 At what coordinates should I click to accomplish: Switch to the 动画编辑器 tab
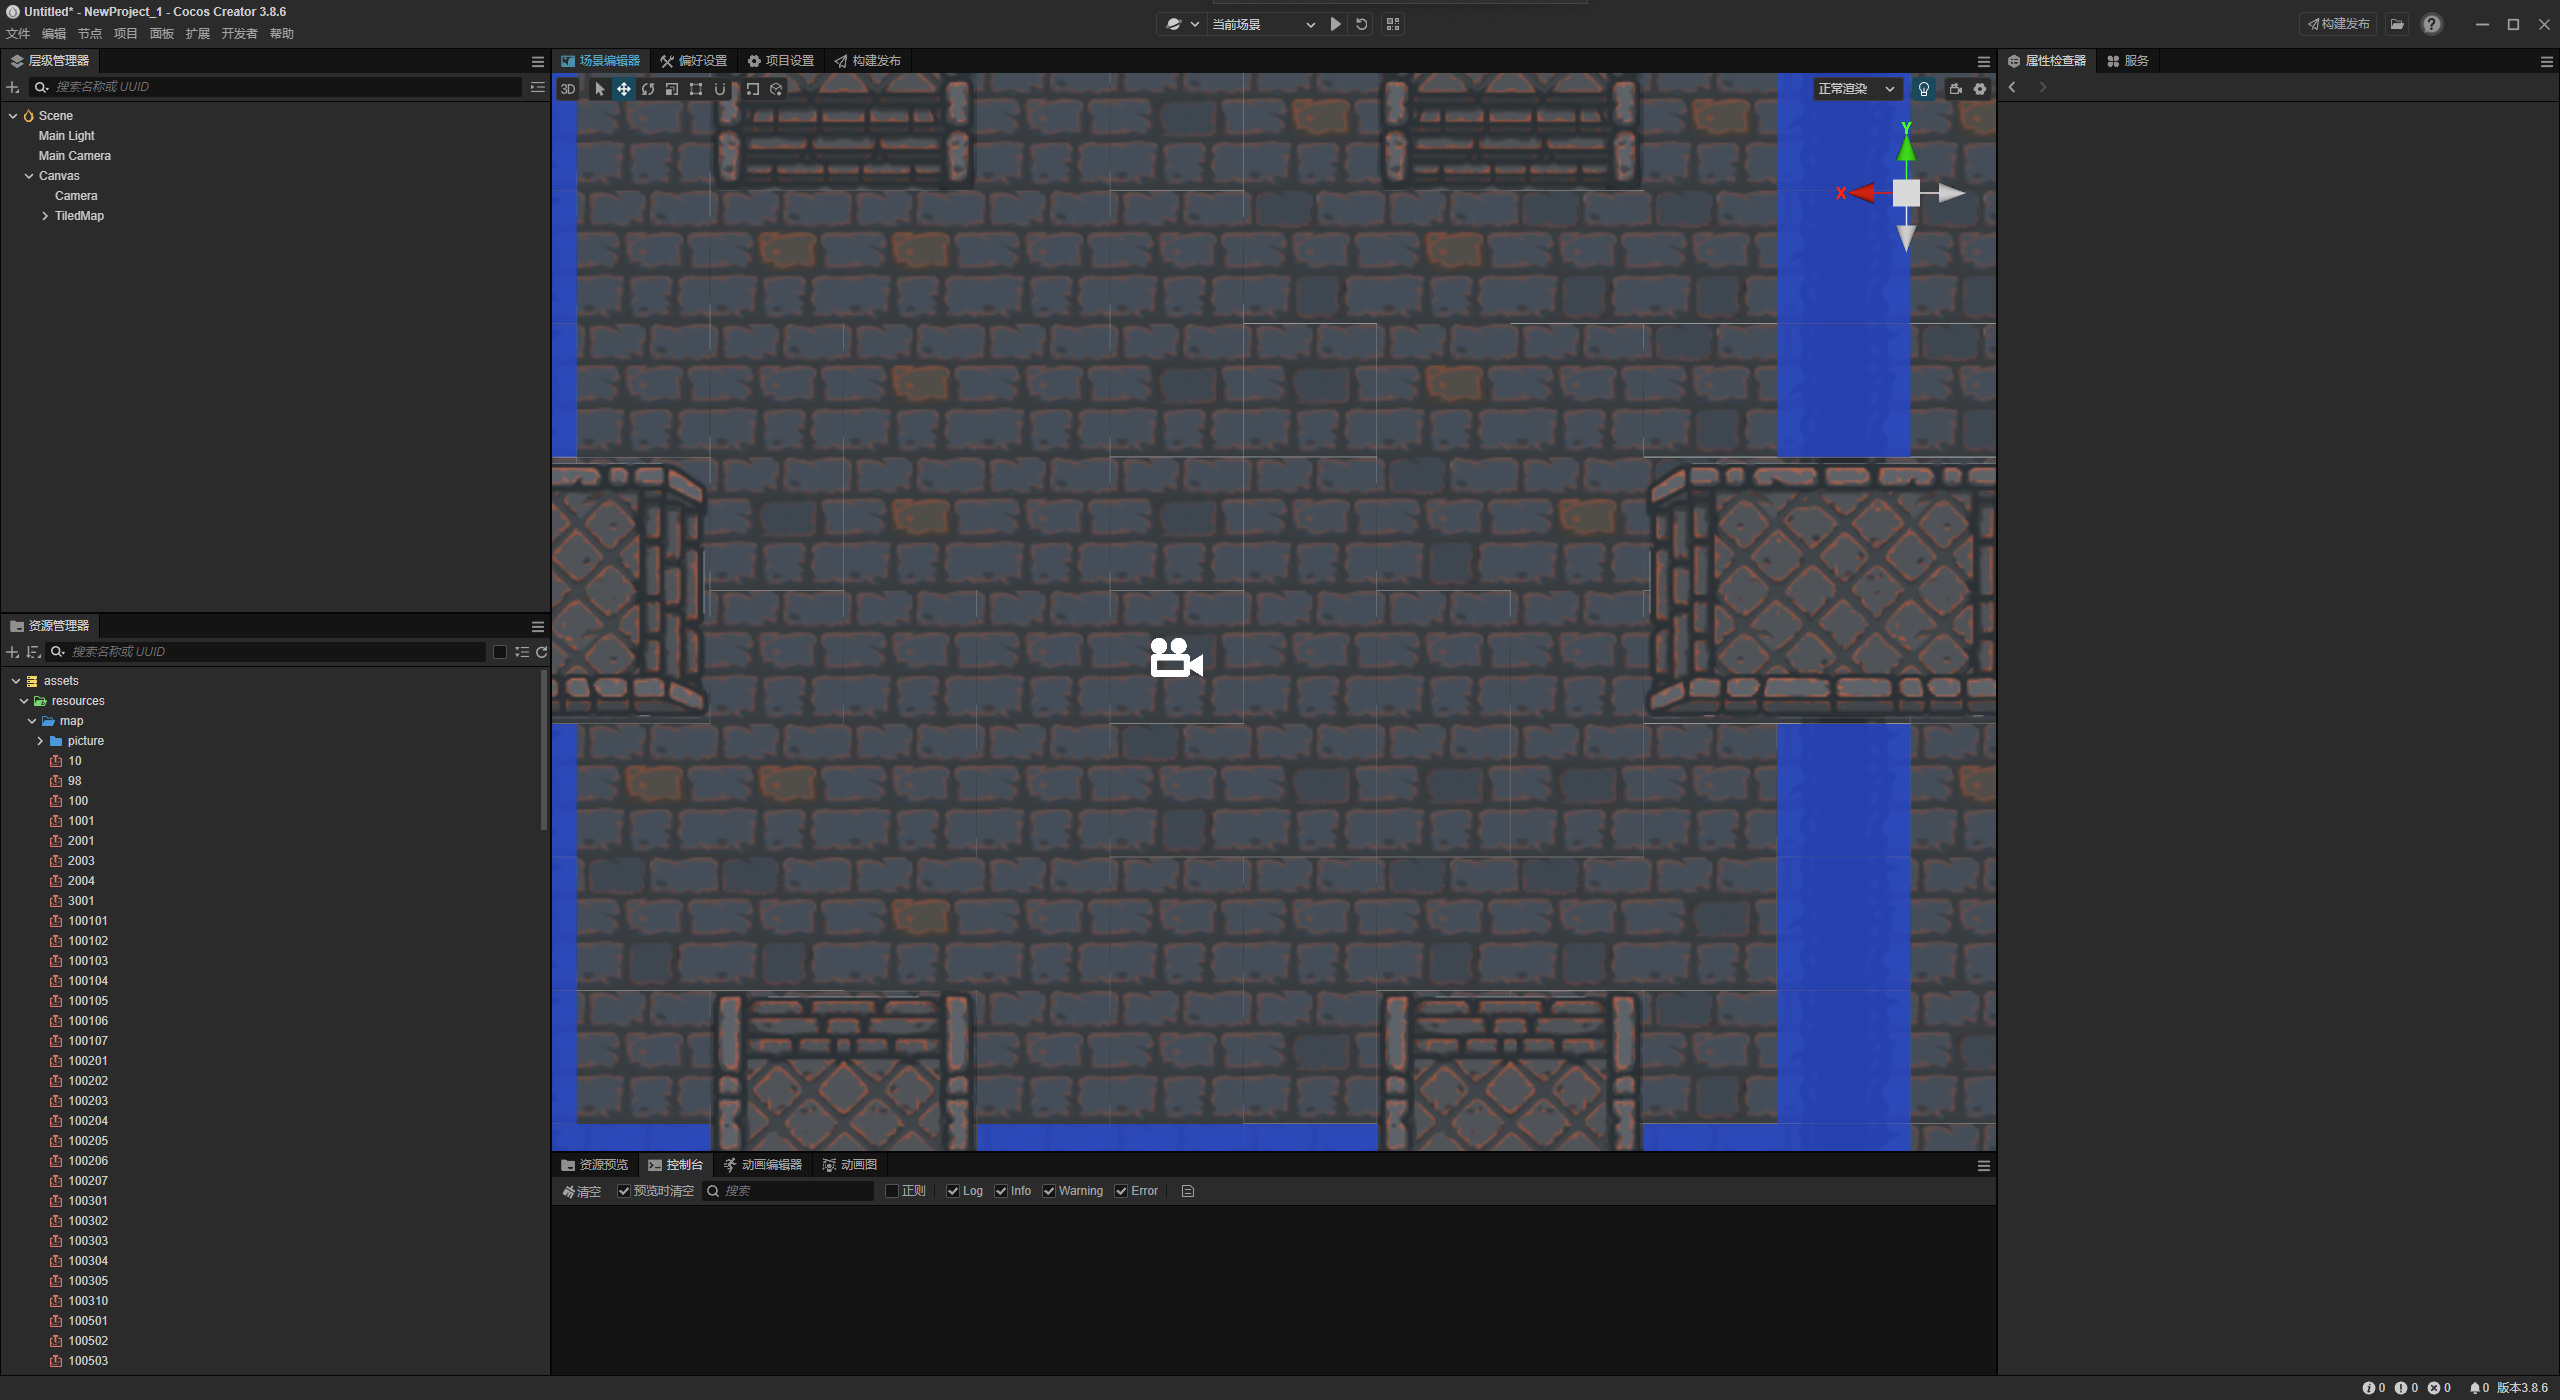click(763, 1165)
